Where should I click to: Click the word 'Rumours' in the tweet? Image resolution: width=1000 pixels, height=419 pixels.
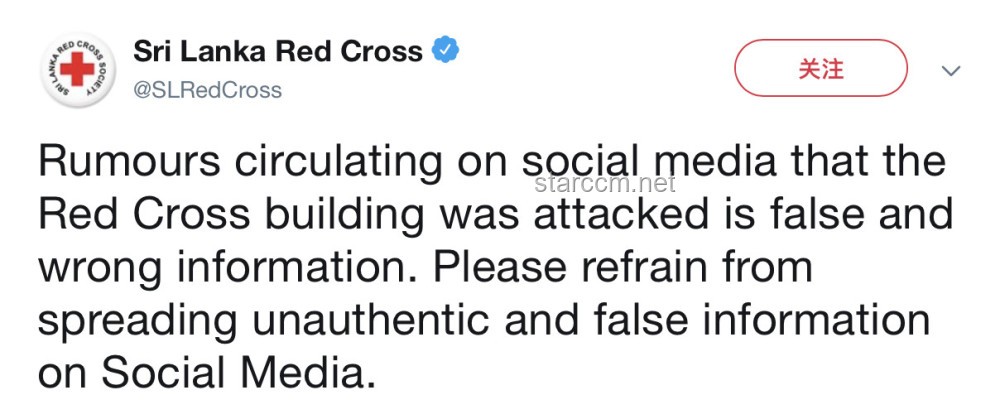pyautogui.click(x=129, y=161)
